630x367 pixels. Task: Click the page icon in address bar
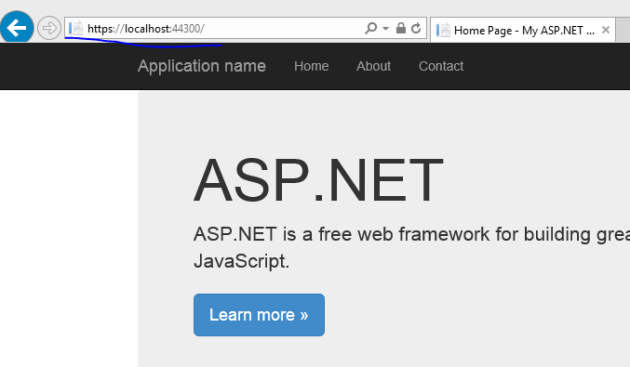[76, 28]
